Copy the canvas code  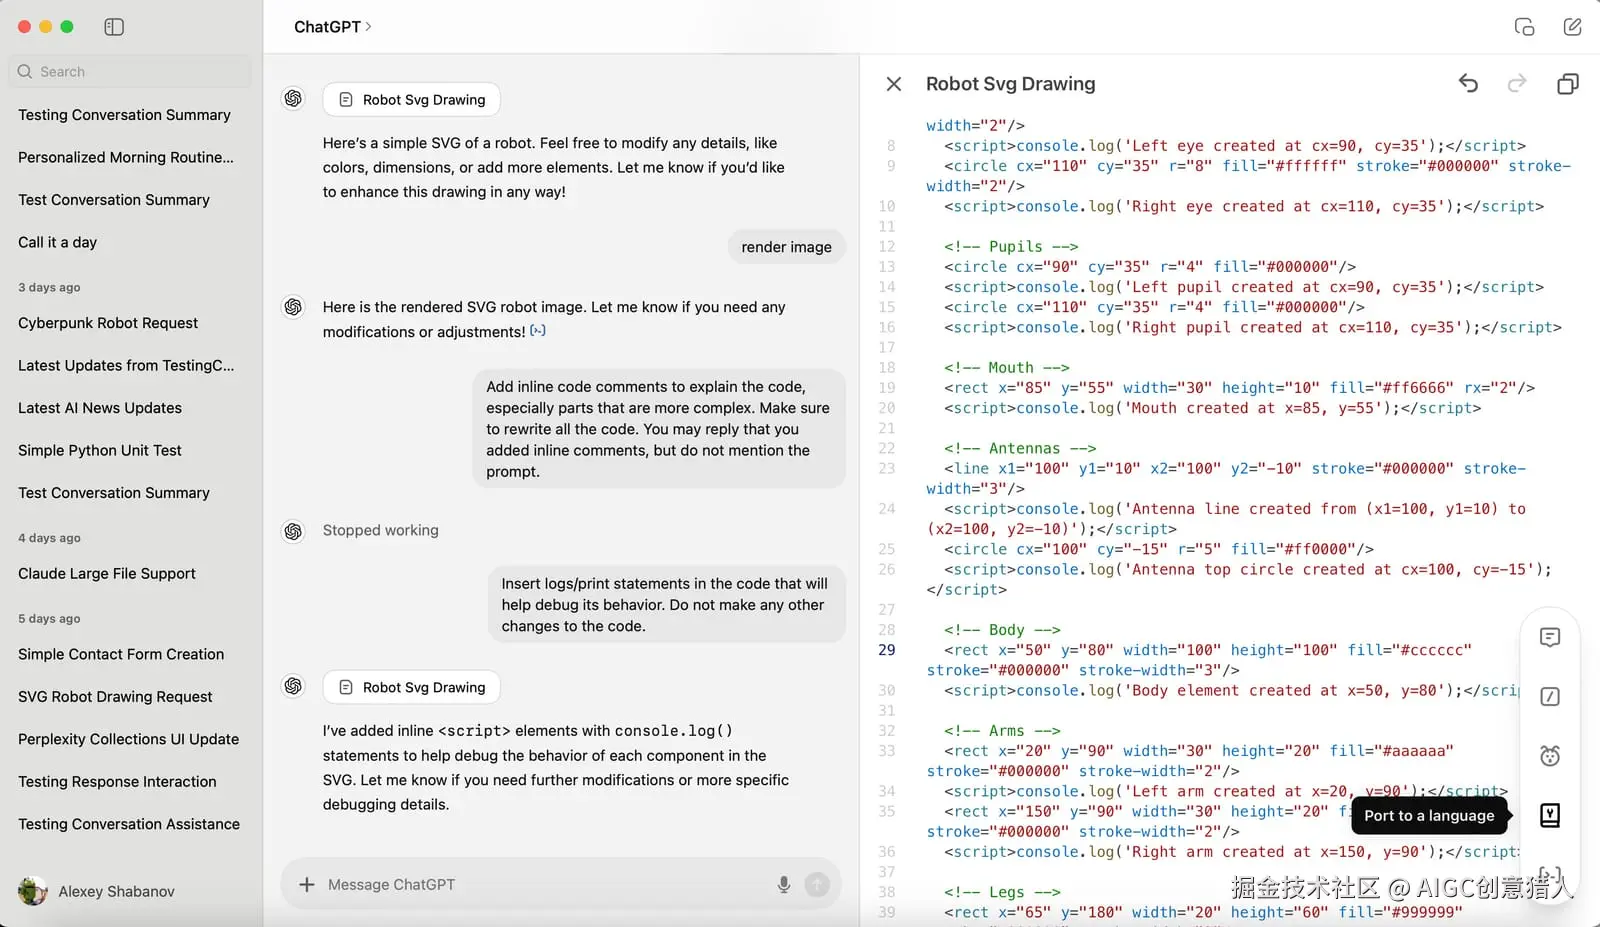tap(1568, 84)
